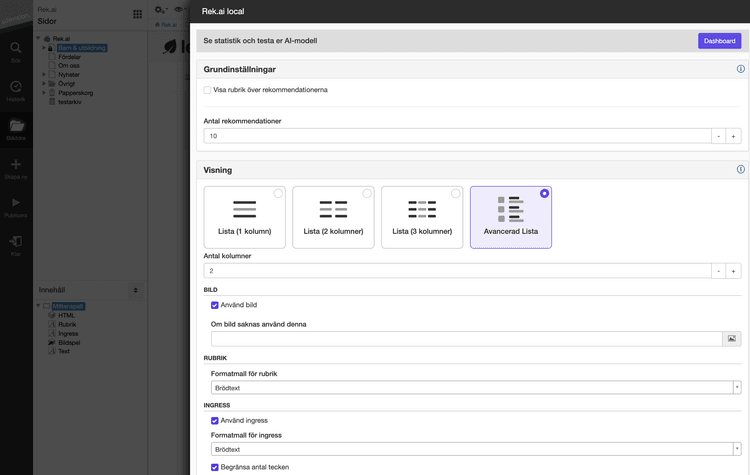Select Bildspel in the Innehåll list

[x=68, y=343]
